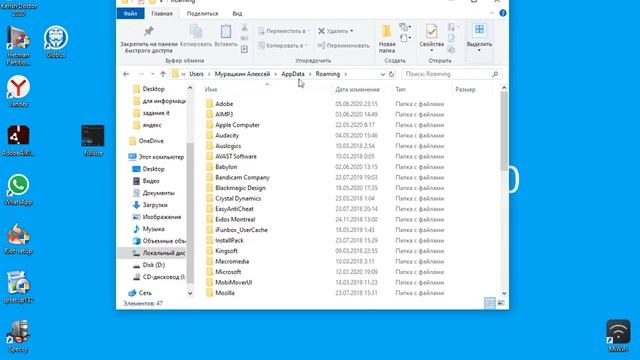
Task: Switch to the Share ribbon tab
Action: (x=202, y=13)
